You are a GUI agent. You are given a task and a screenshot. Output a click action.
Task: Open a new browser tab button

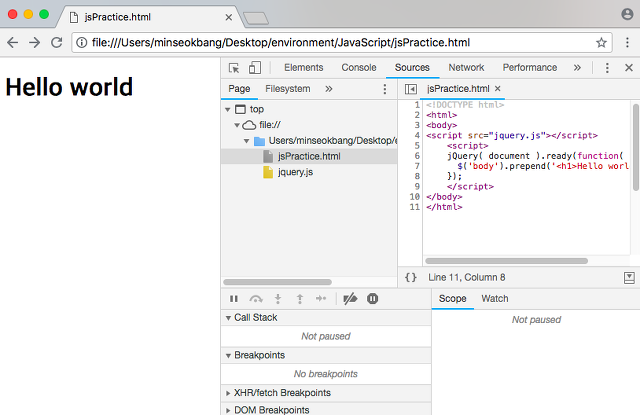pyautogui.click(x=256, y=18)
